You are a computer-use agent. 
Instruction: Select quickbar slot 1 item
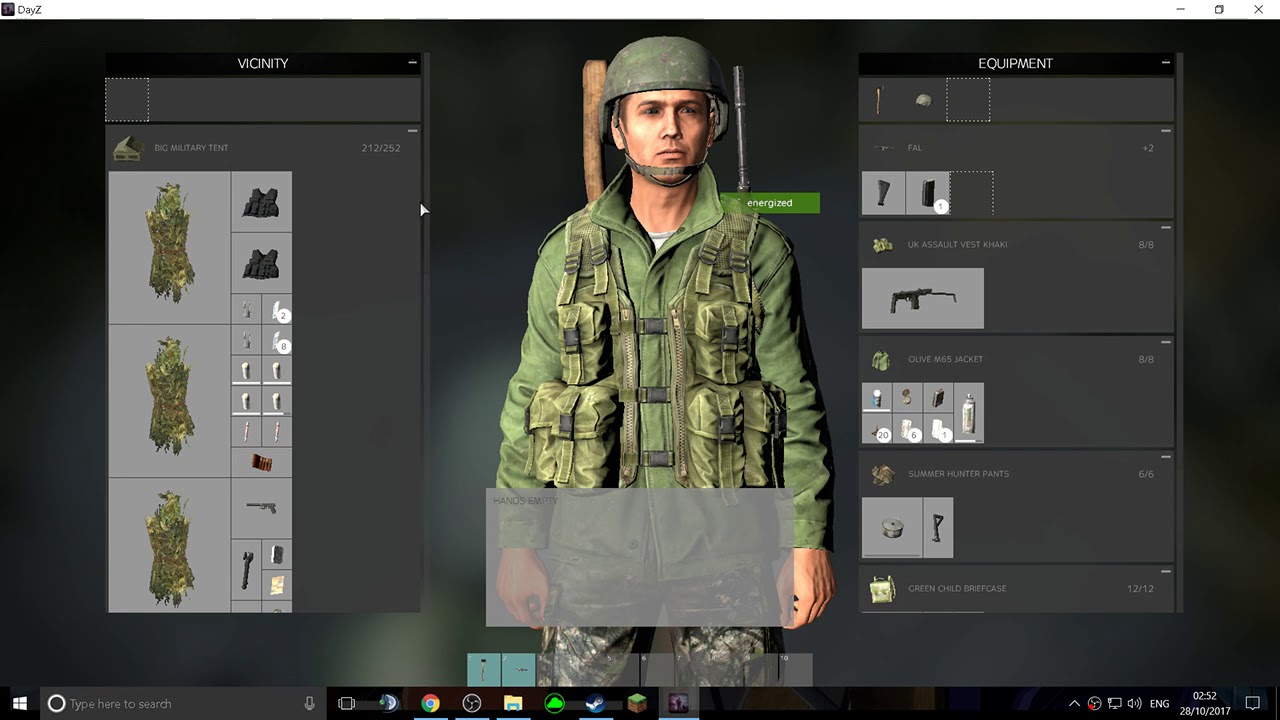pyautogui.click(x=483, y=669)
